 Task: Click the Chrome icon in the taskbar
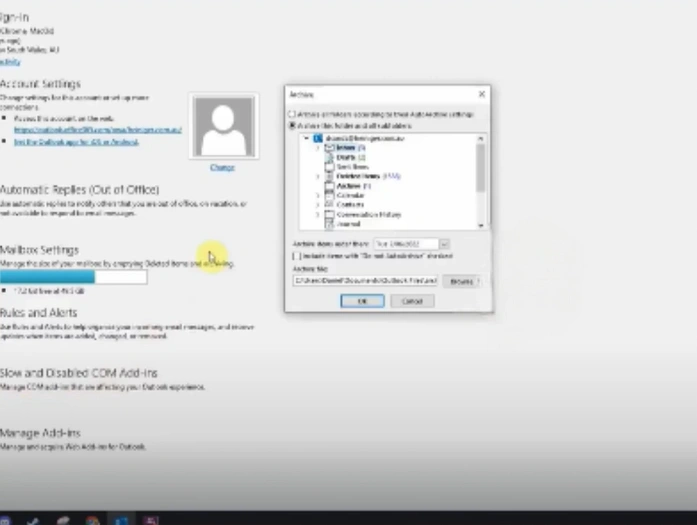pos(92,521)
